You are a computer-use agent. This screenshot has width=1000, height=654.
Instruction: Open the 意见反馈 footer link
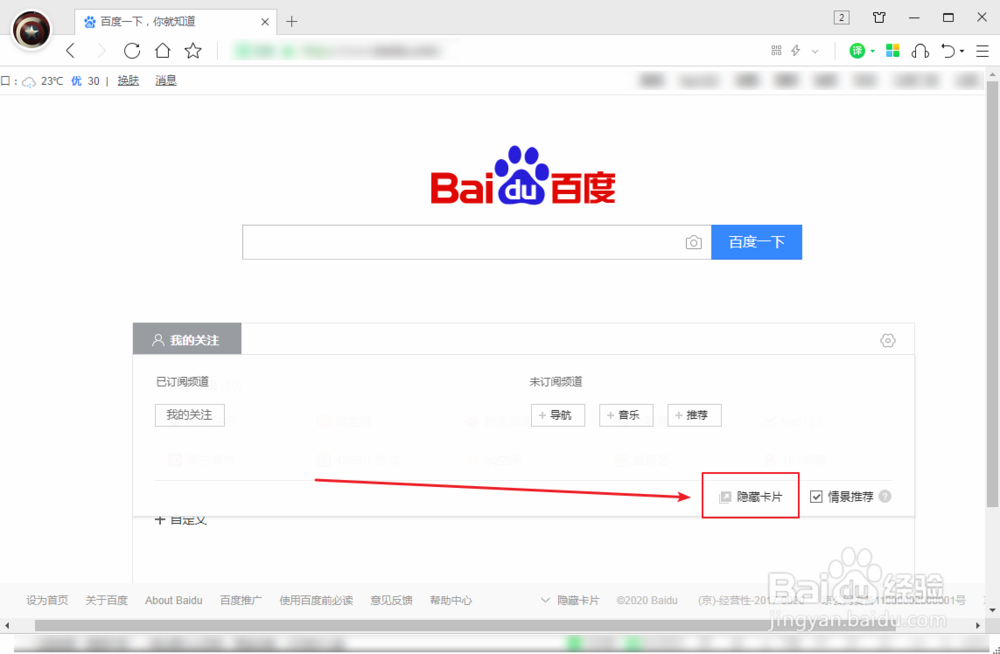[x=392, y=600]
